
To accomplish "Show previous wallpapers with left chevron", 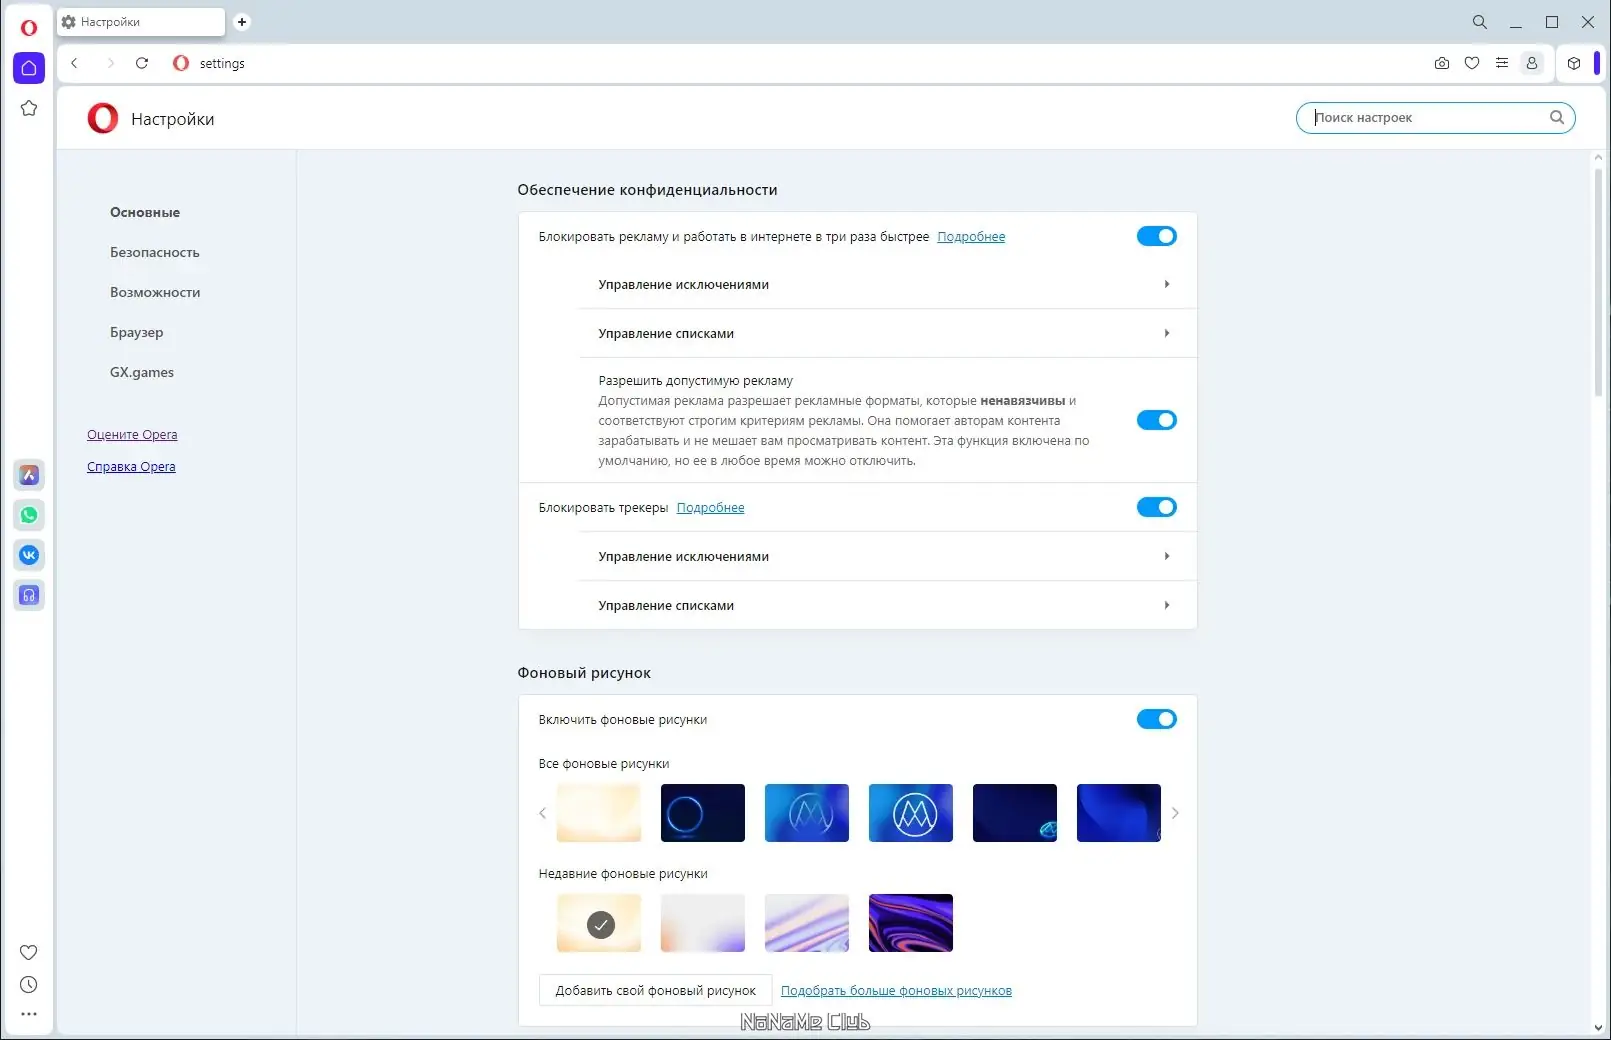I will coord(543,813).
